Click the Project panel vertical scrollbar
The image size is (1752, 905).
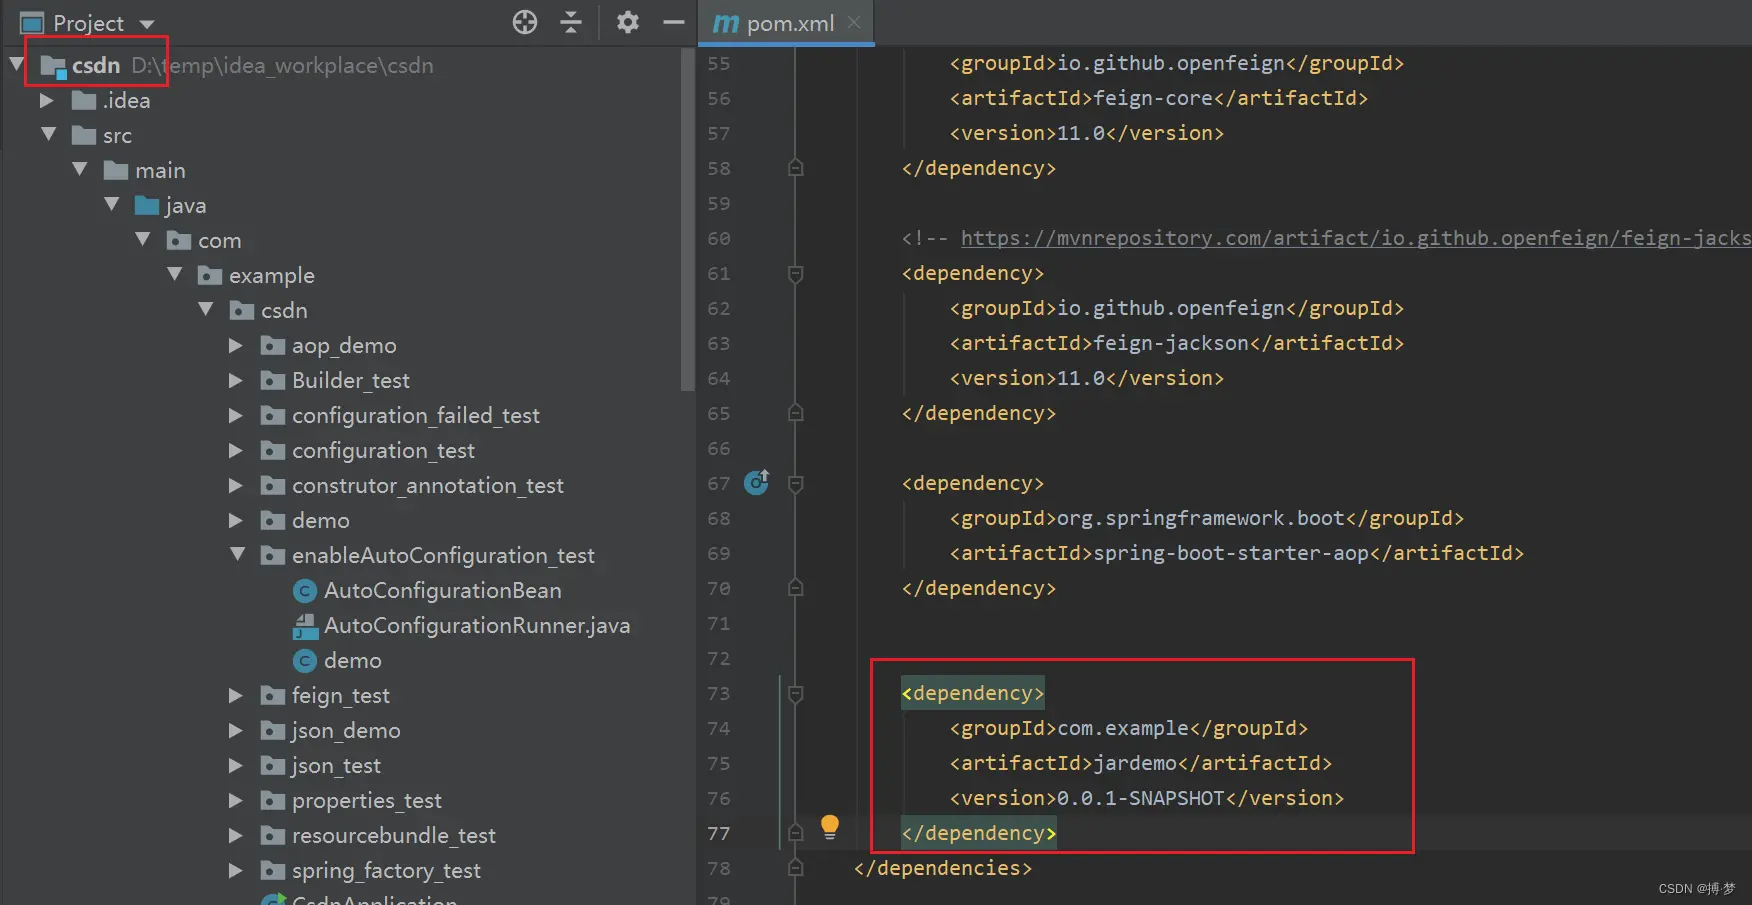[687, 220]
